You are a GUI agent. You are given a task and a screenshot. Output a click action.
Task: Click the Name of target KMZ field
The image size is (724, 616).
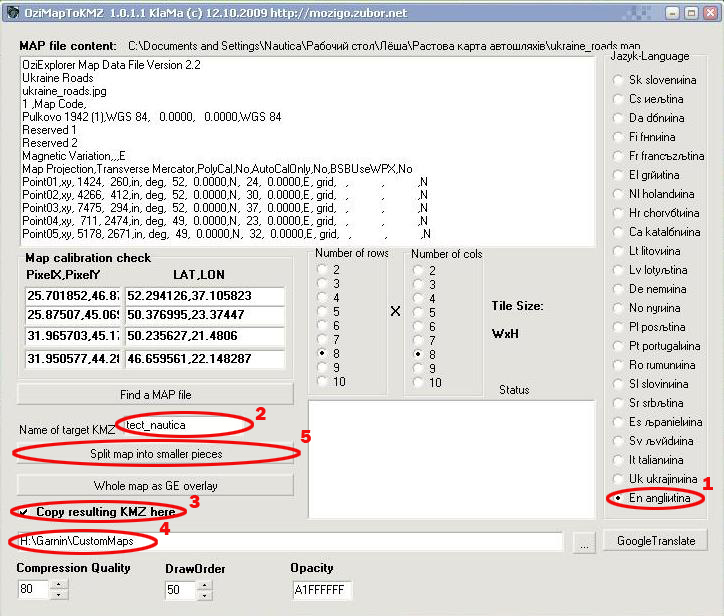[x=183, y=425]
